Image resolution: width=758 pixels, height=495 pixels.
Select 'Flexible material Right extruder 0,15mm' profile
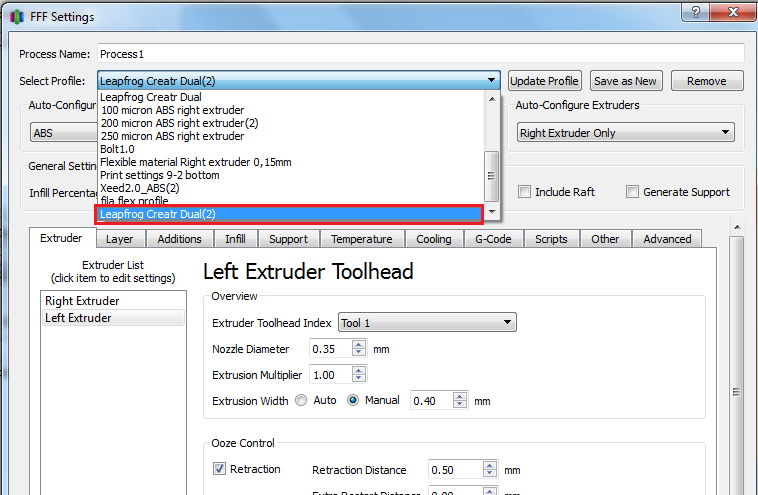tap(291, 162)
